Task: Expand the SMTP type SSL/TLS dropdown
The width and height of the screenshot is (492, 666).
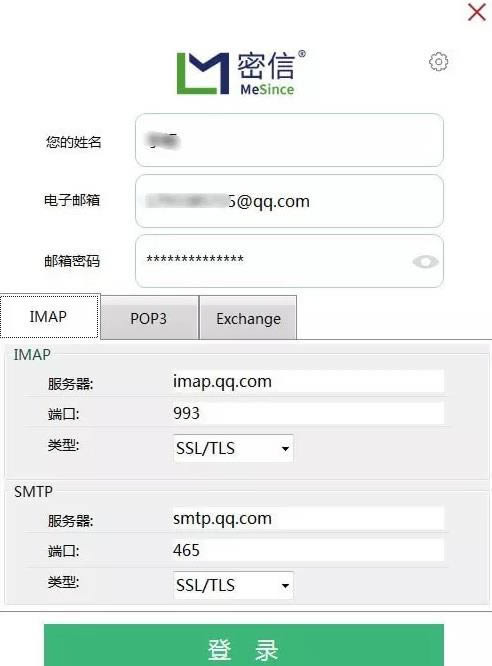Action: 233,585
